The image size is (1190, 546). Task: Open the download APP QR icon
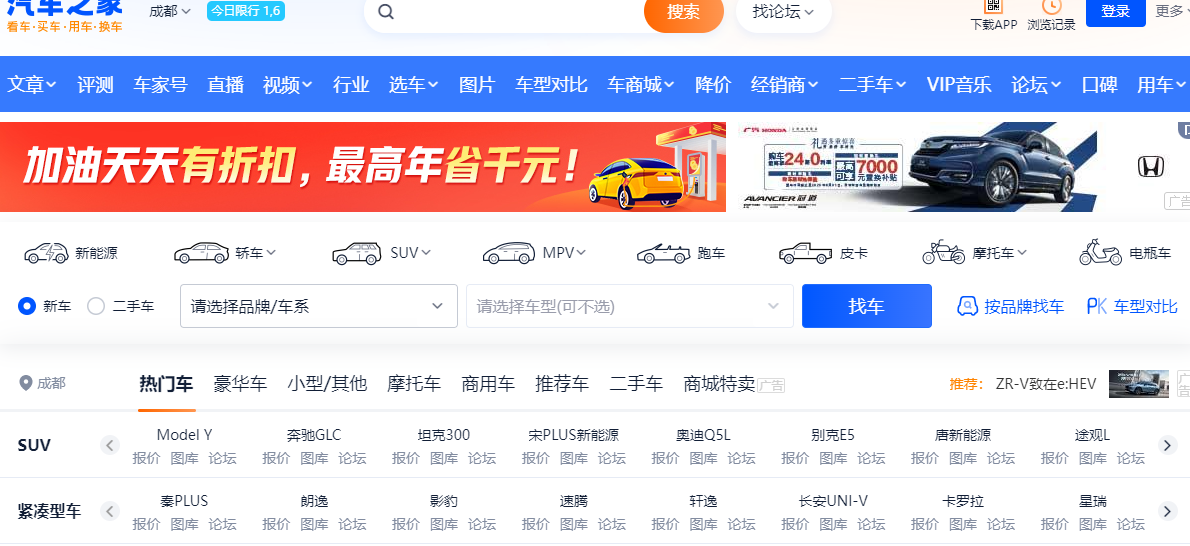pos(993,6)
